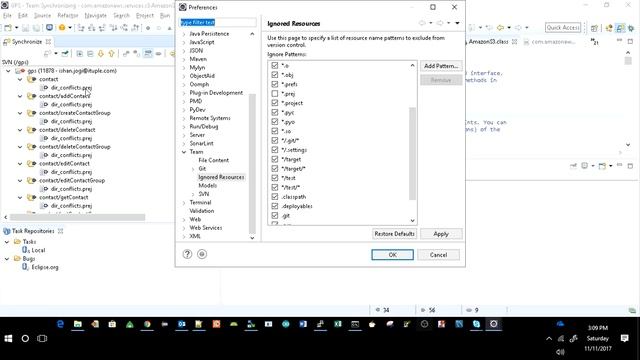The width and height of the screenshot is (640, 360).
Task: Click the import/export preferences icon beside help
Action: click(202, 254)
